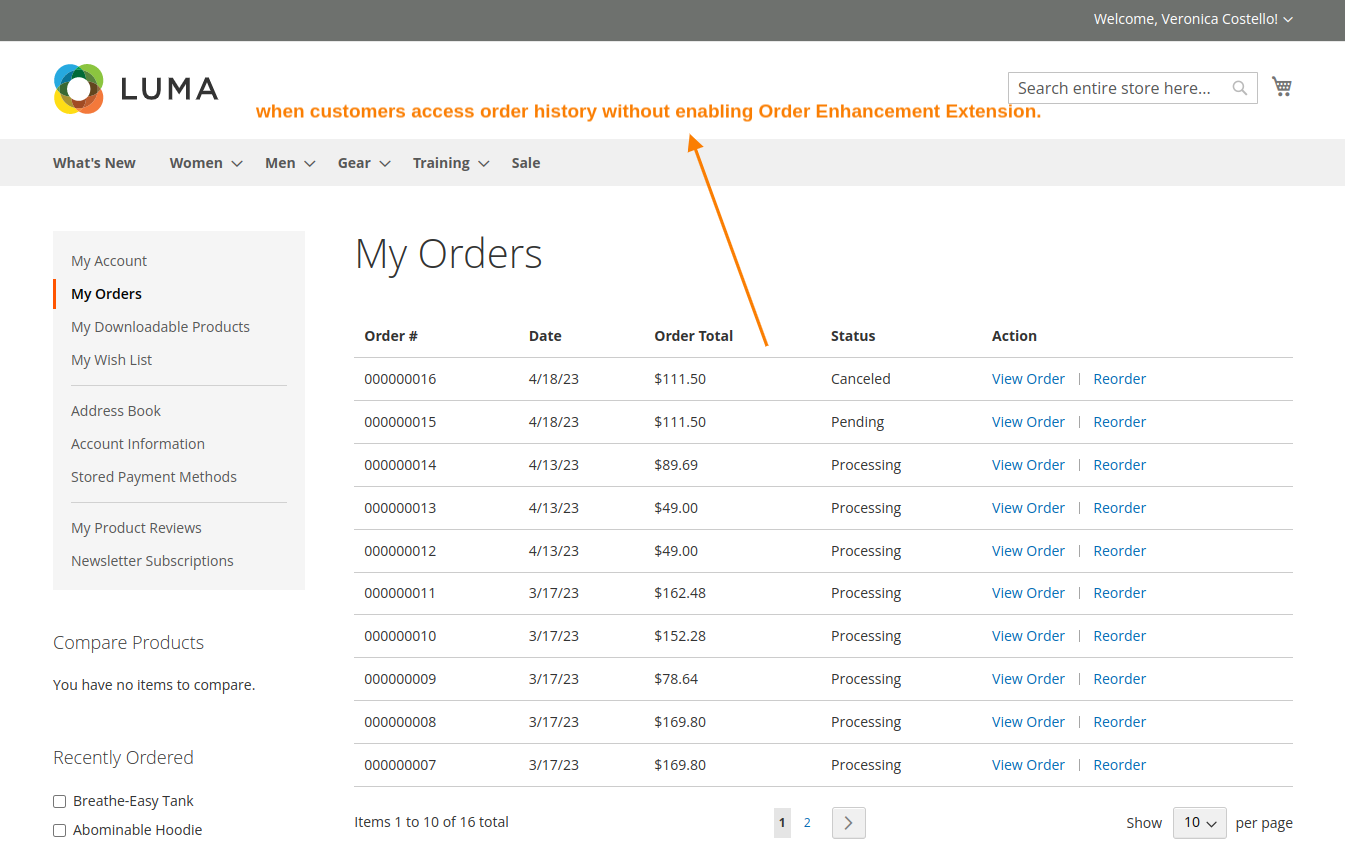Click the Luma logo
Viewport: 1345px width, 856px height.
click(x=135, y=89)
